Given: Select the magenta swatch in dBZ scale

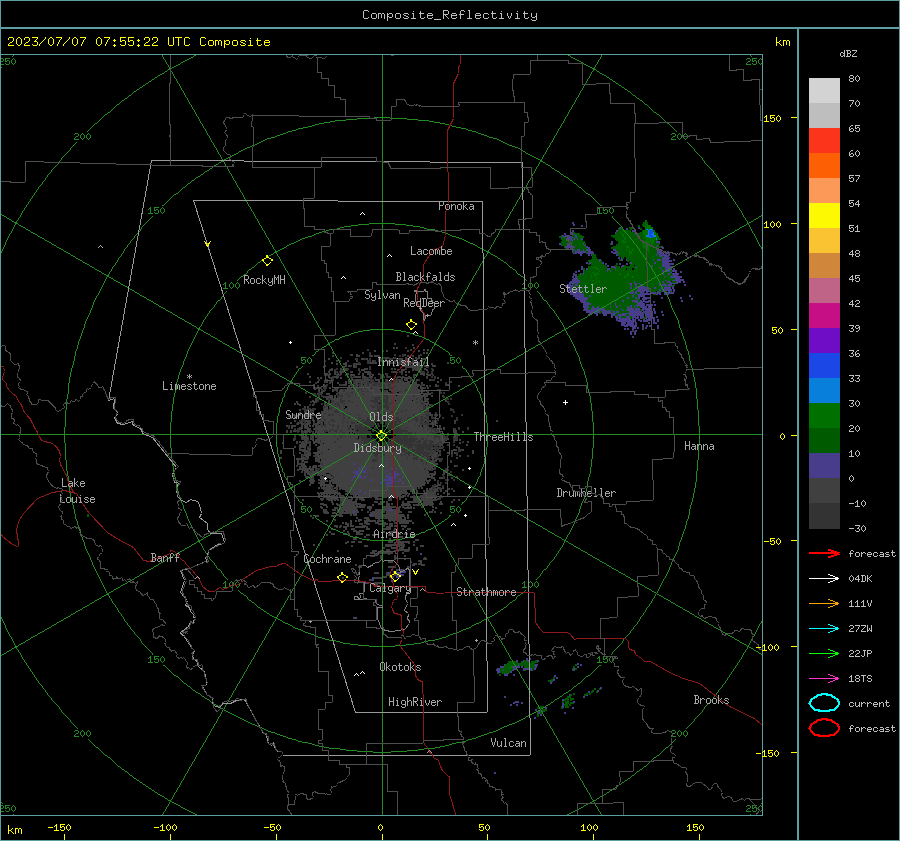Looking at the screenshot, I should [x=824, y=316].
